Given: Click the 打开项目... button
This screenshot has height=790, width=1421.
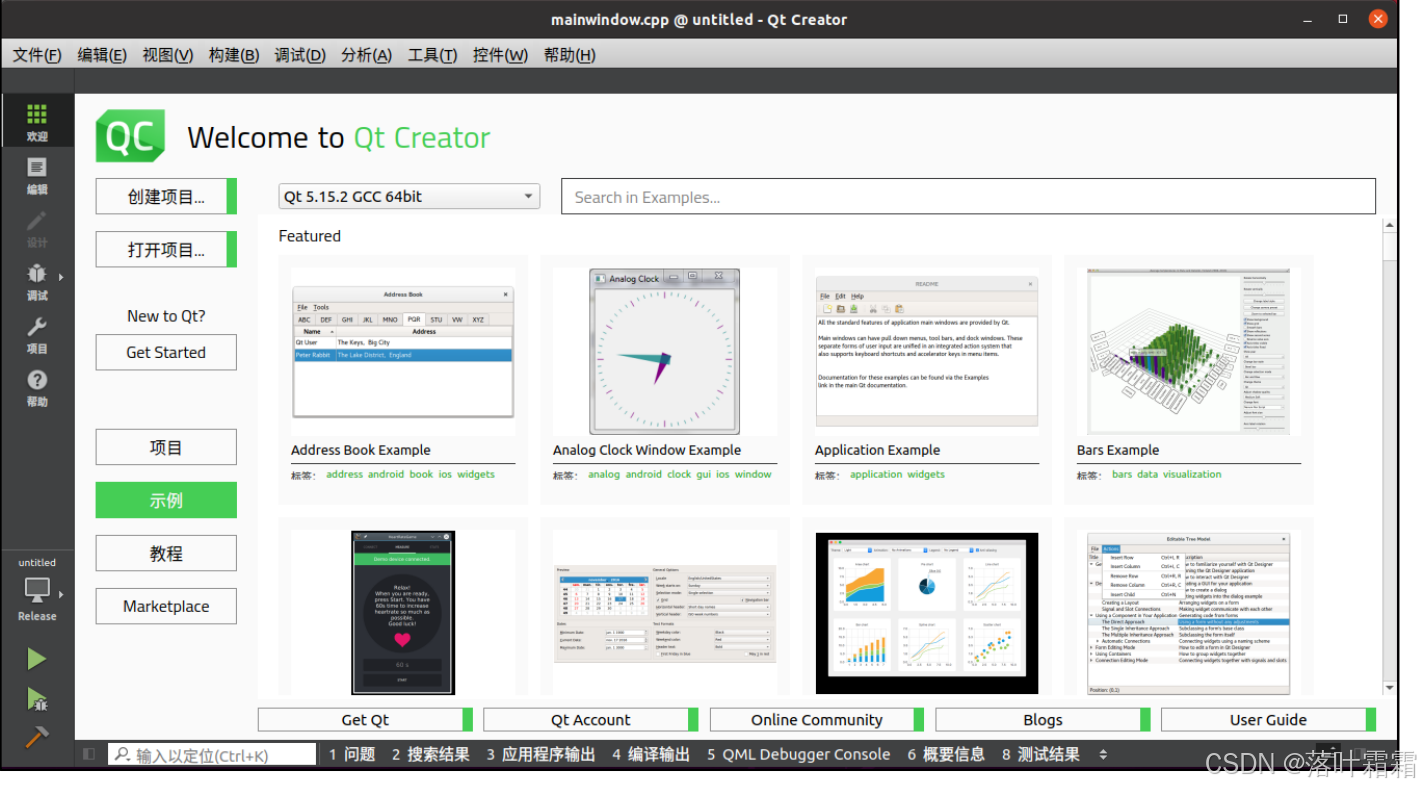Looking at the screenshot, I should (x=166, y=249).
